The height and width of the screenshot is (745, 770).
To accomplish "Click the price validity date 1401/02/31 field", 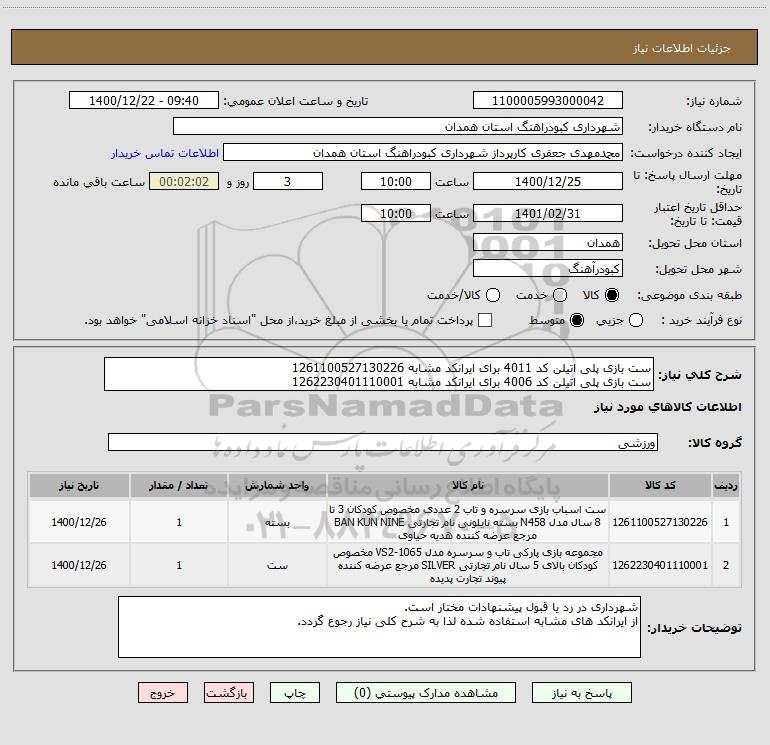I will click(x=548, y=213).
